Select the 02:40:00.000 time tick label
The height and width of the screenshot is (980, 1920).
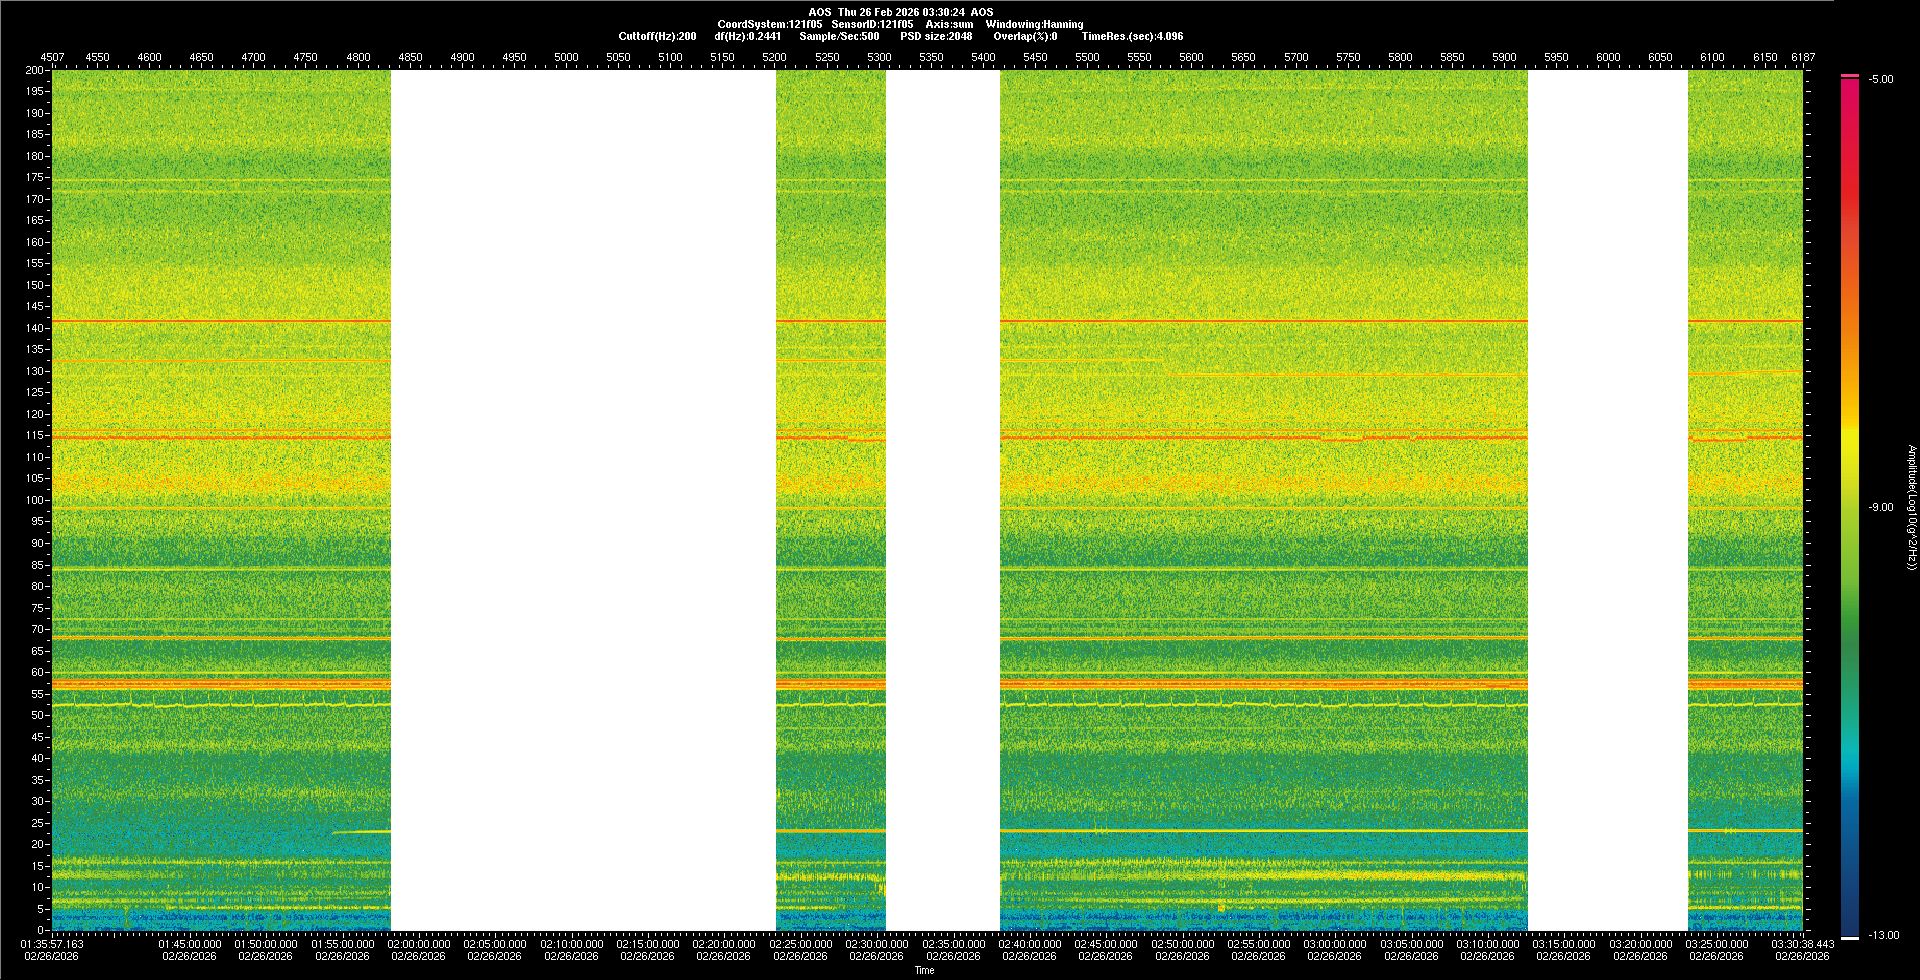[1029, 944]
